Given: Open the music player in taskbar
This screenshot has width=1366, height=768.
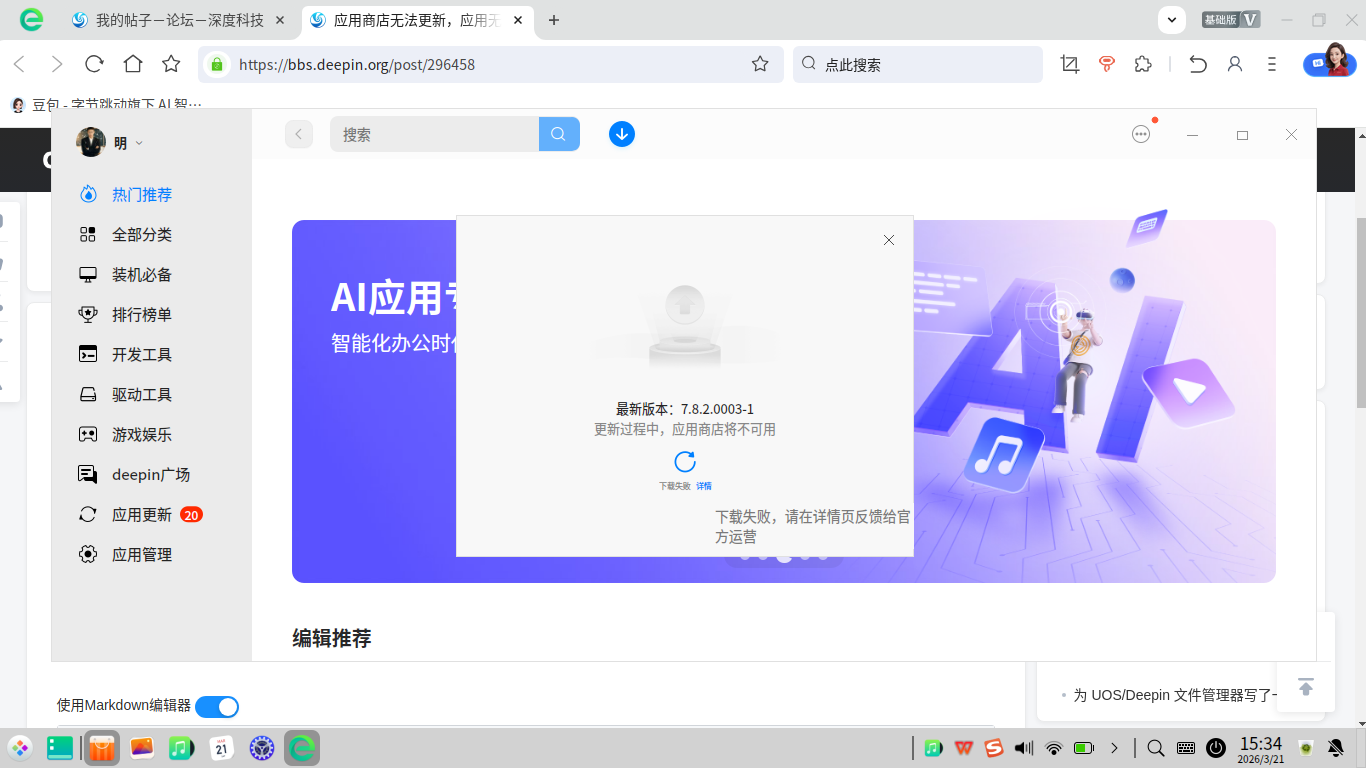Looking at the screenshot, I should 180,748.
